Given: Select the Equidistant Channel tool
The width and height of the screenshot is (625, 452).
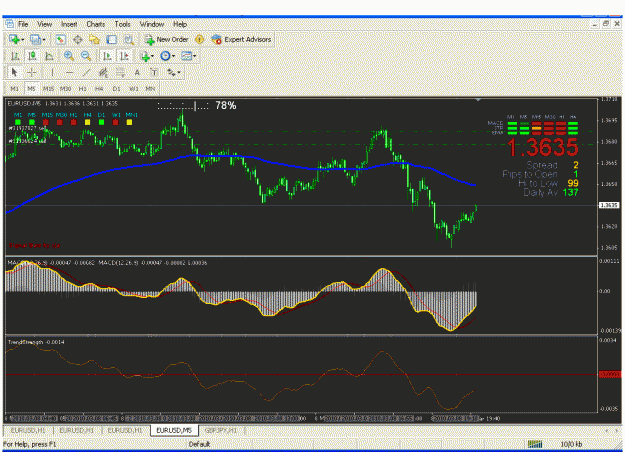Looking at the screenshot, I should tap(103, 73).
